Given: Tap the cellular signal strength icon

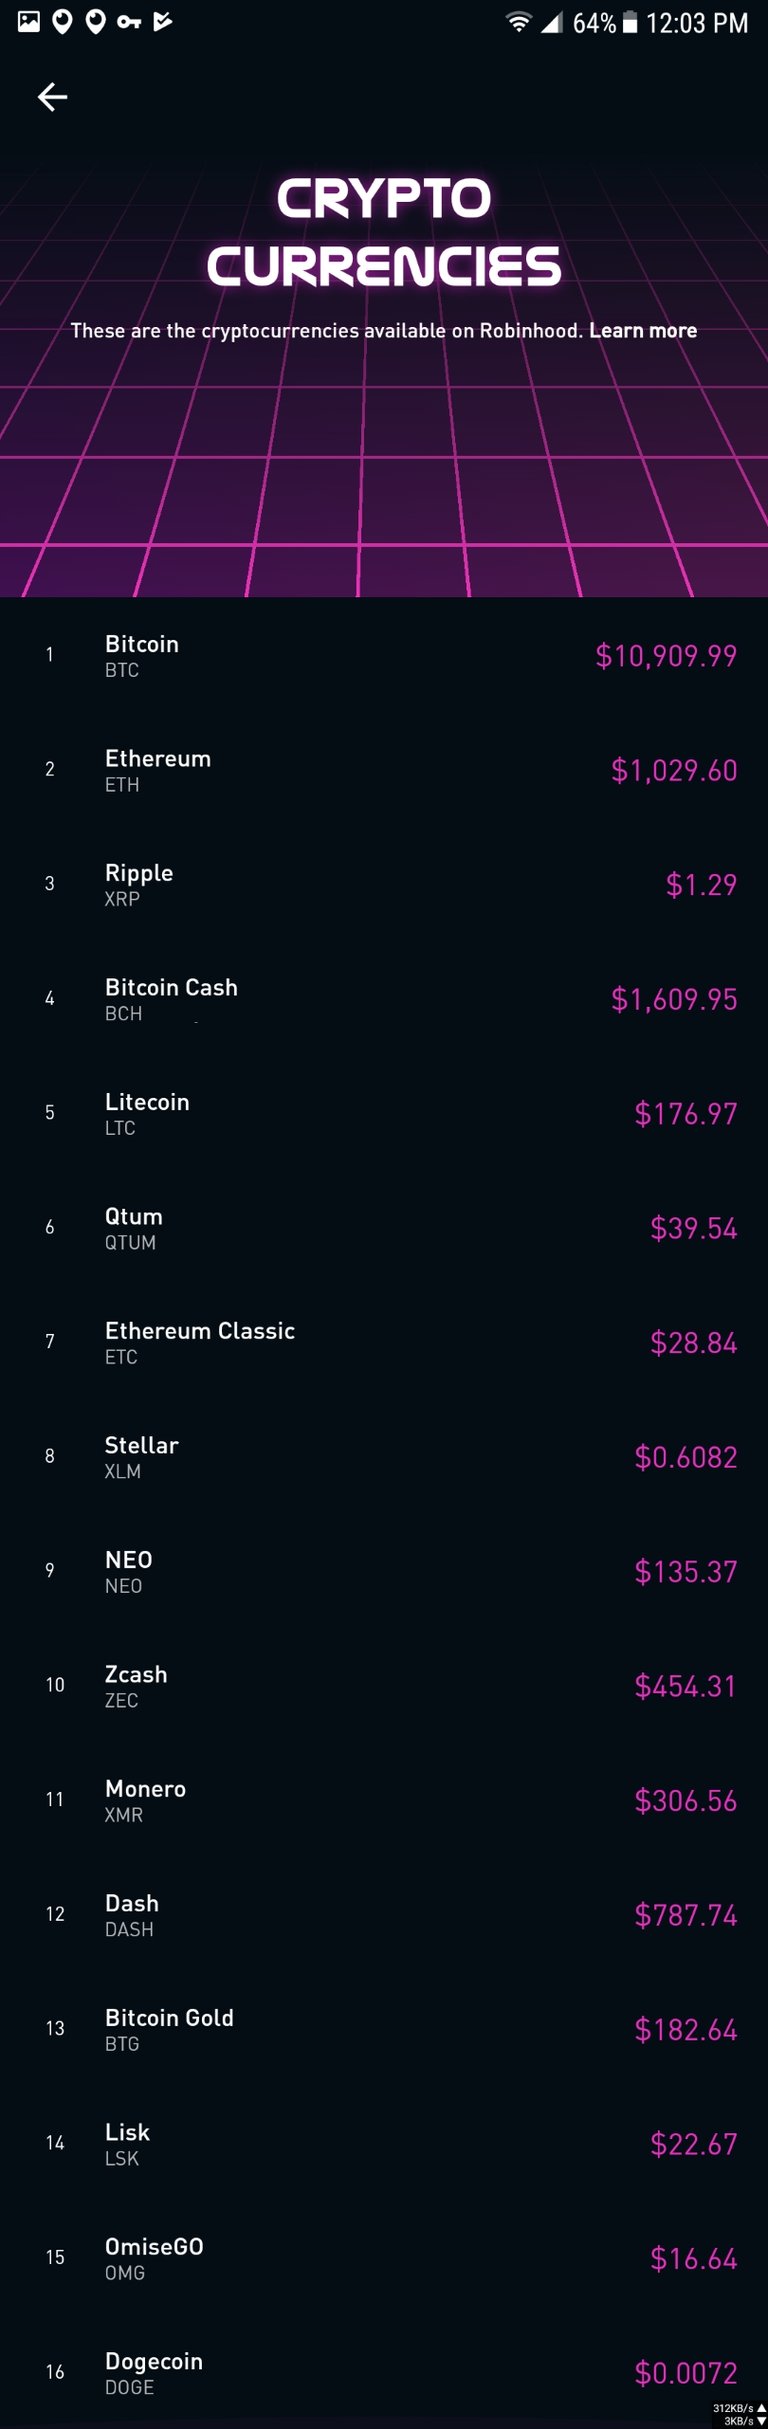Looking at the screenshot, I should (x=551, y=22).
